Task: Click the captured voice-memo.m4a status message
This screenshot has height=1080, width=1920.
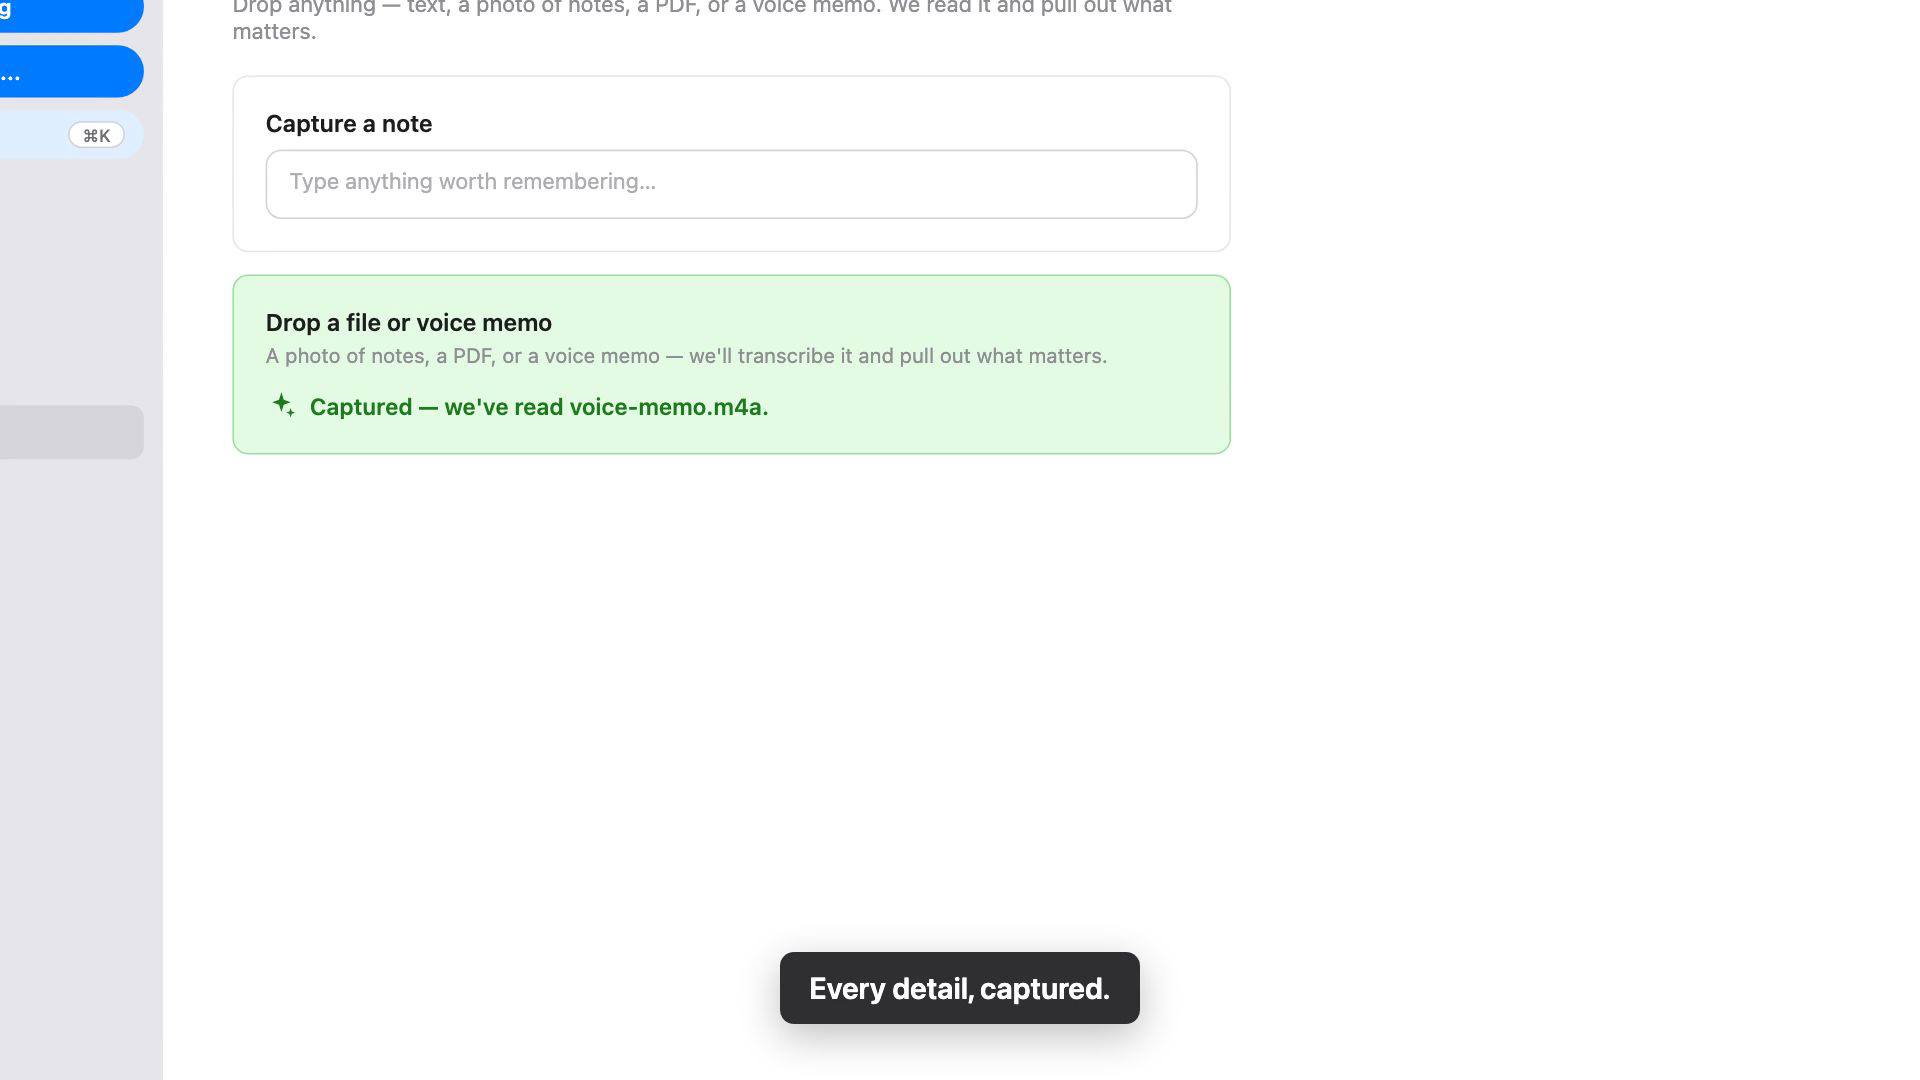Action: pos(539,407)
